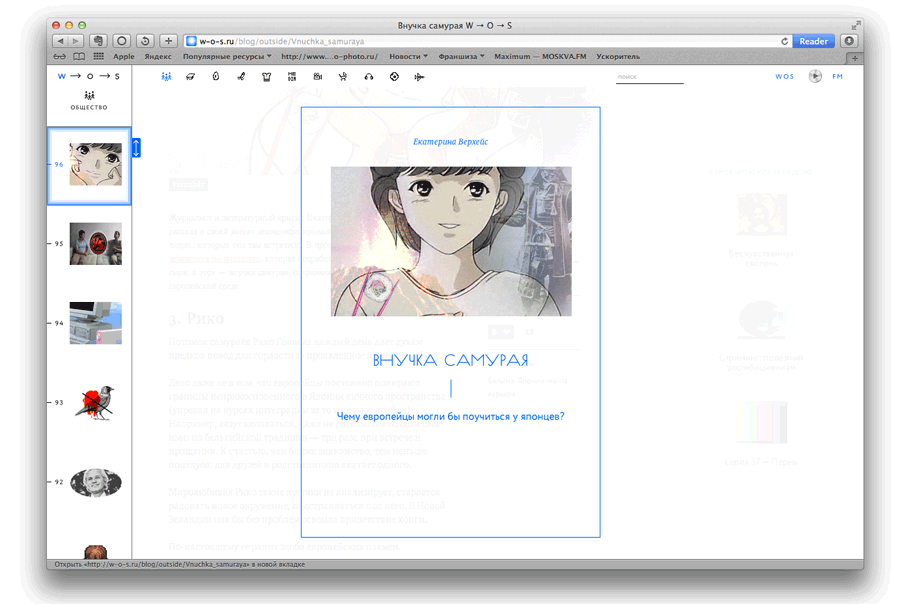Open the Maximum — MOSKVA.FM bookmark
Viewport: 900px width, 604px height.
tap(540, 56)
